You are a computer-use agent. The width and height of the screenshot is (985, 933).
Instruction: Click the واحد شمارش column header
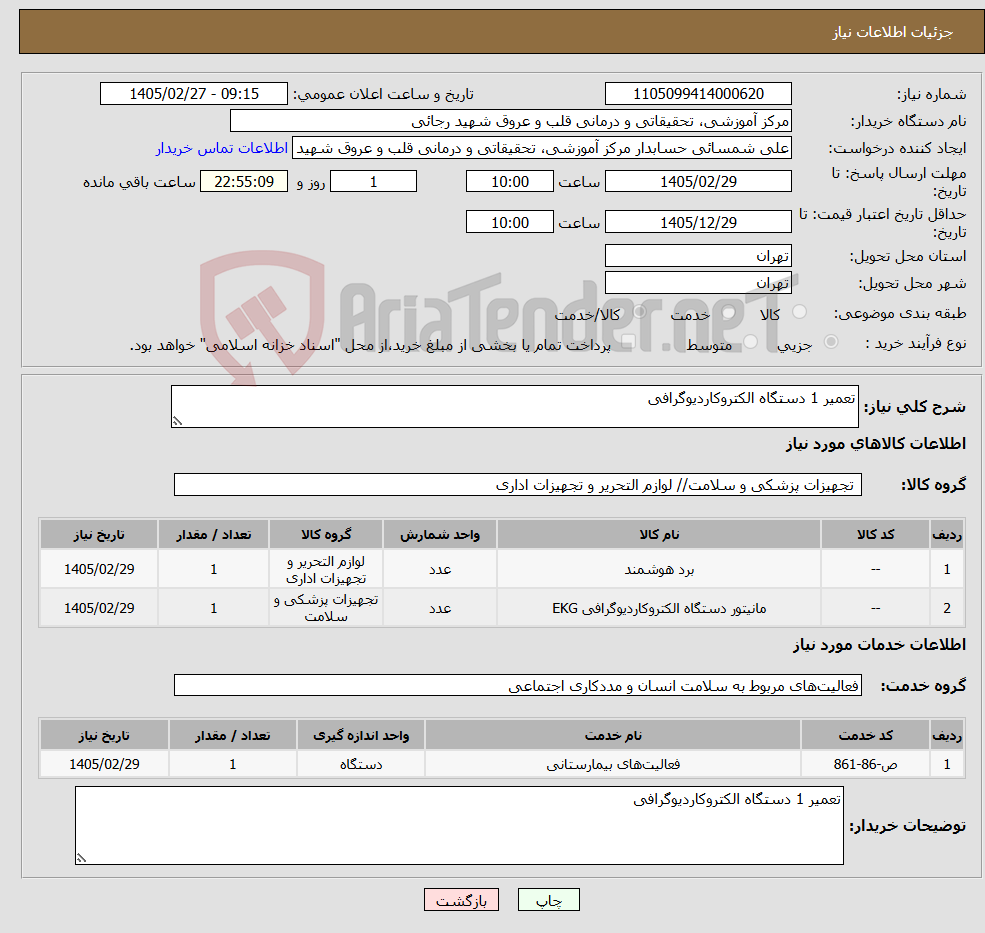tap(440, 534)
